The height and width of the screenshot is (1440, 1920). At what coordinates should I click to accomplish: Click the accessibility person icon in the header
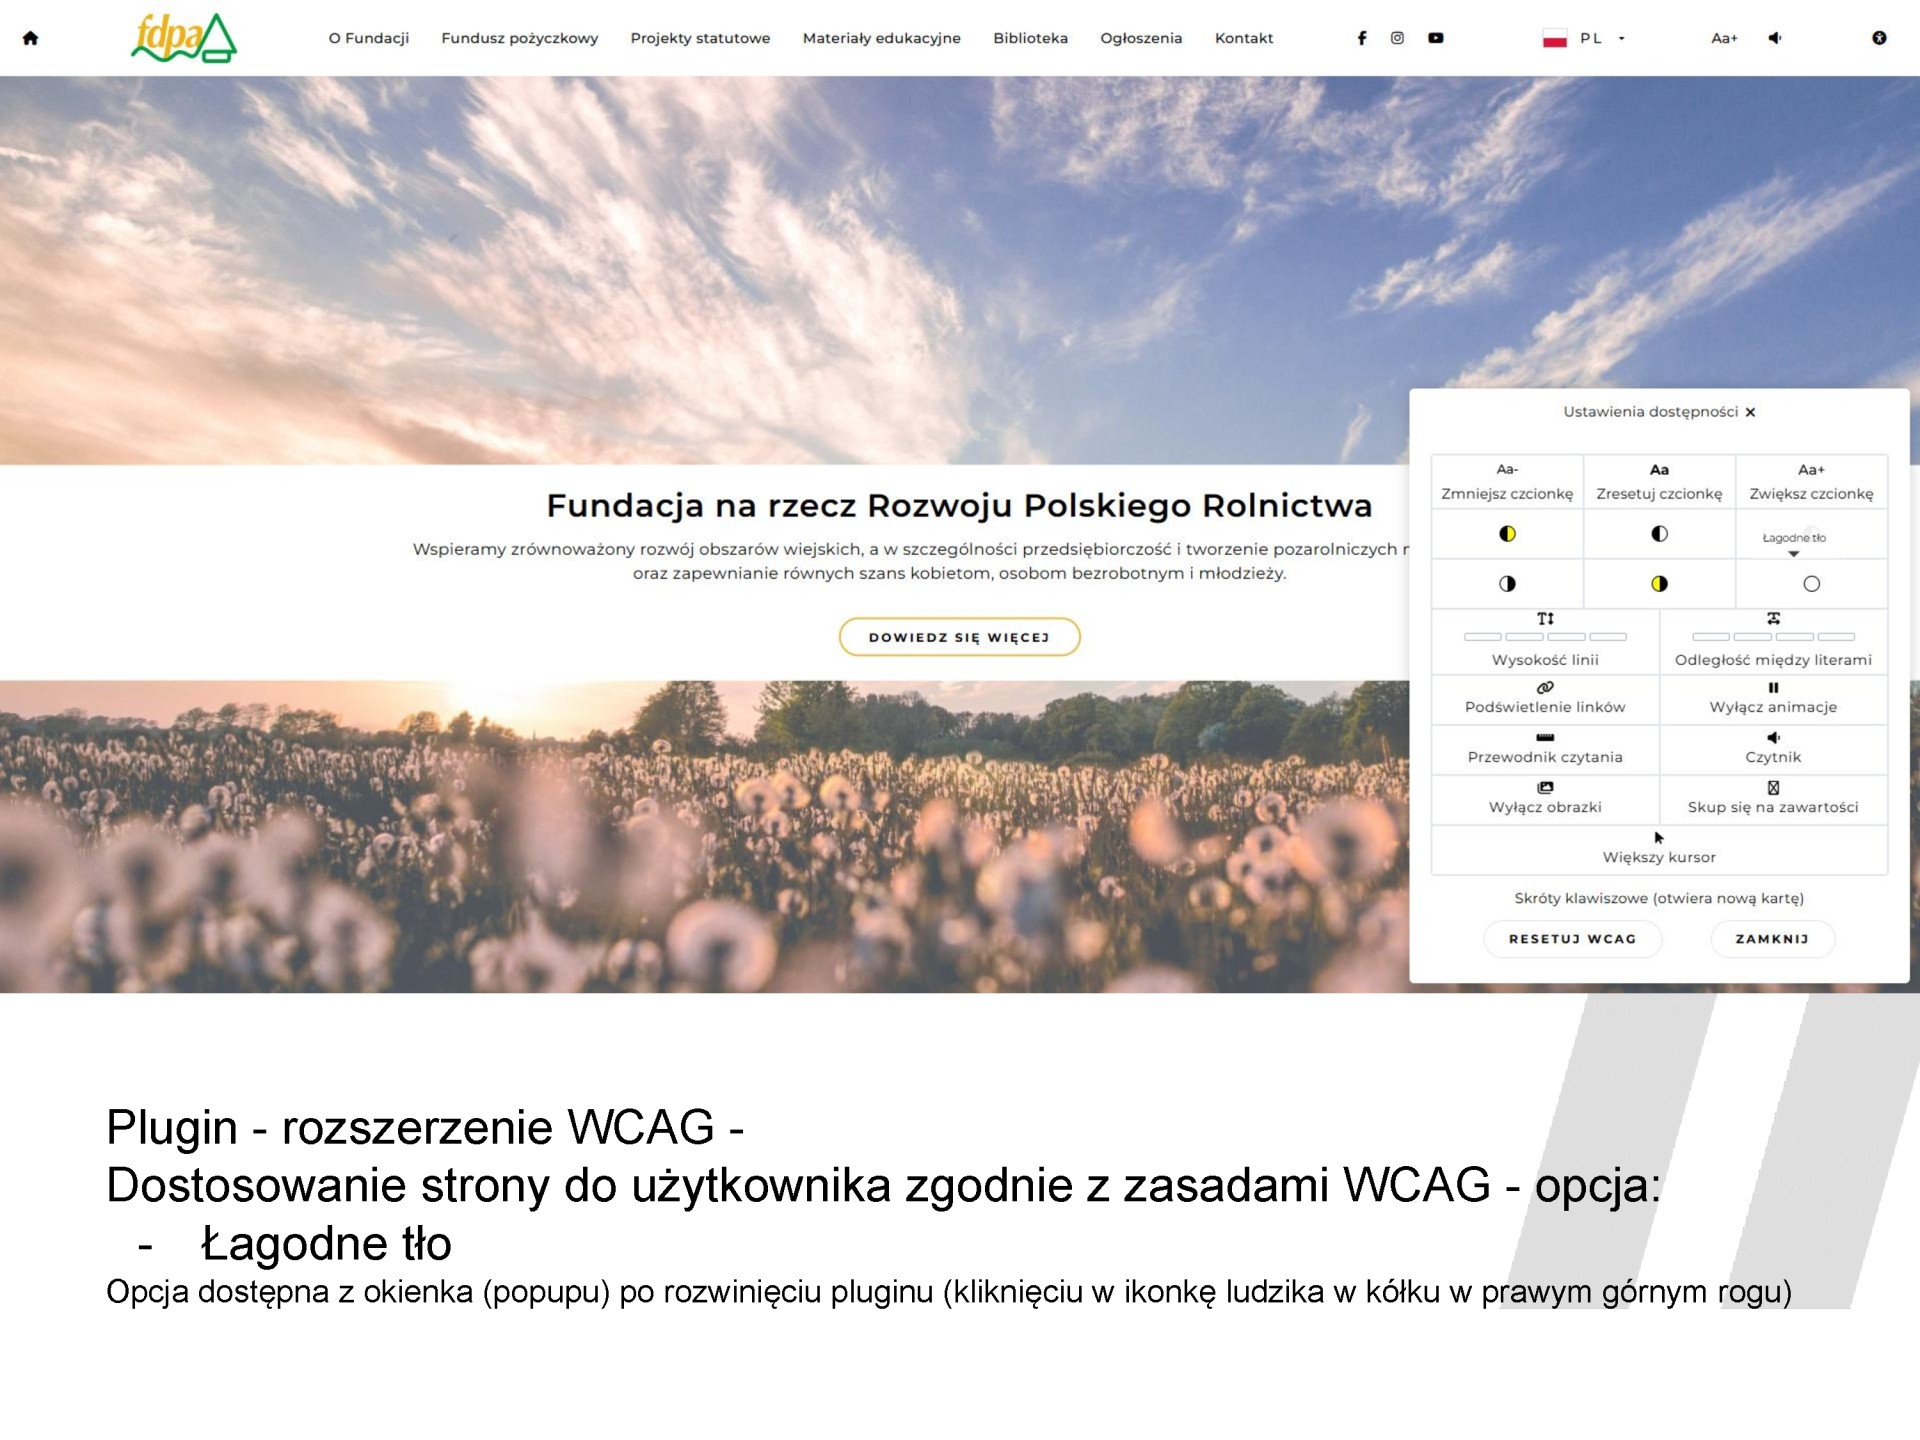point(1879,38)
